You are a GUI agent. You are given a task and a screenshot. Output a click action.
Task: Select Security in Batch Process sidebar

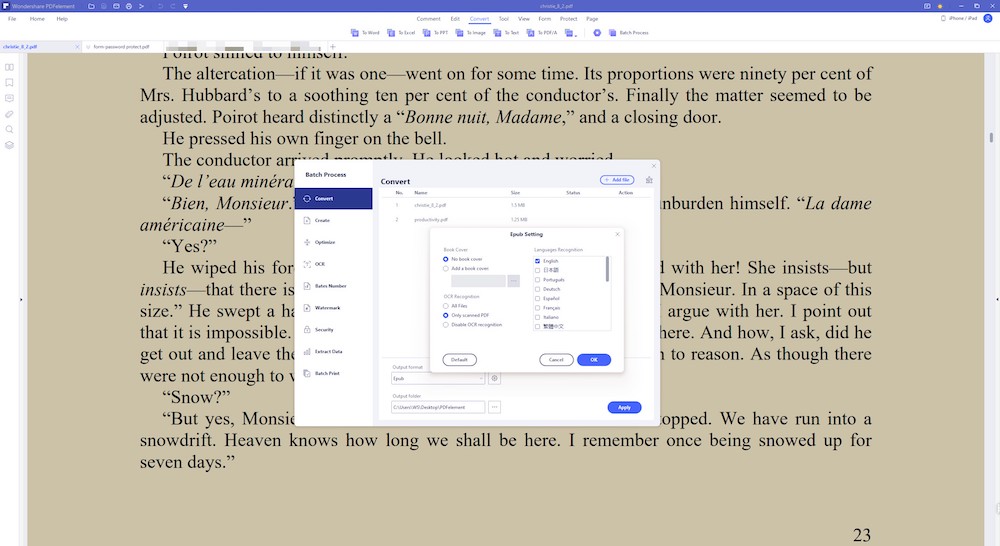[334, 330]
